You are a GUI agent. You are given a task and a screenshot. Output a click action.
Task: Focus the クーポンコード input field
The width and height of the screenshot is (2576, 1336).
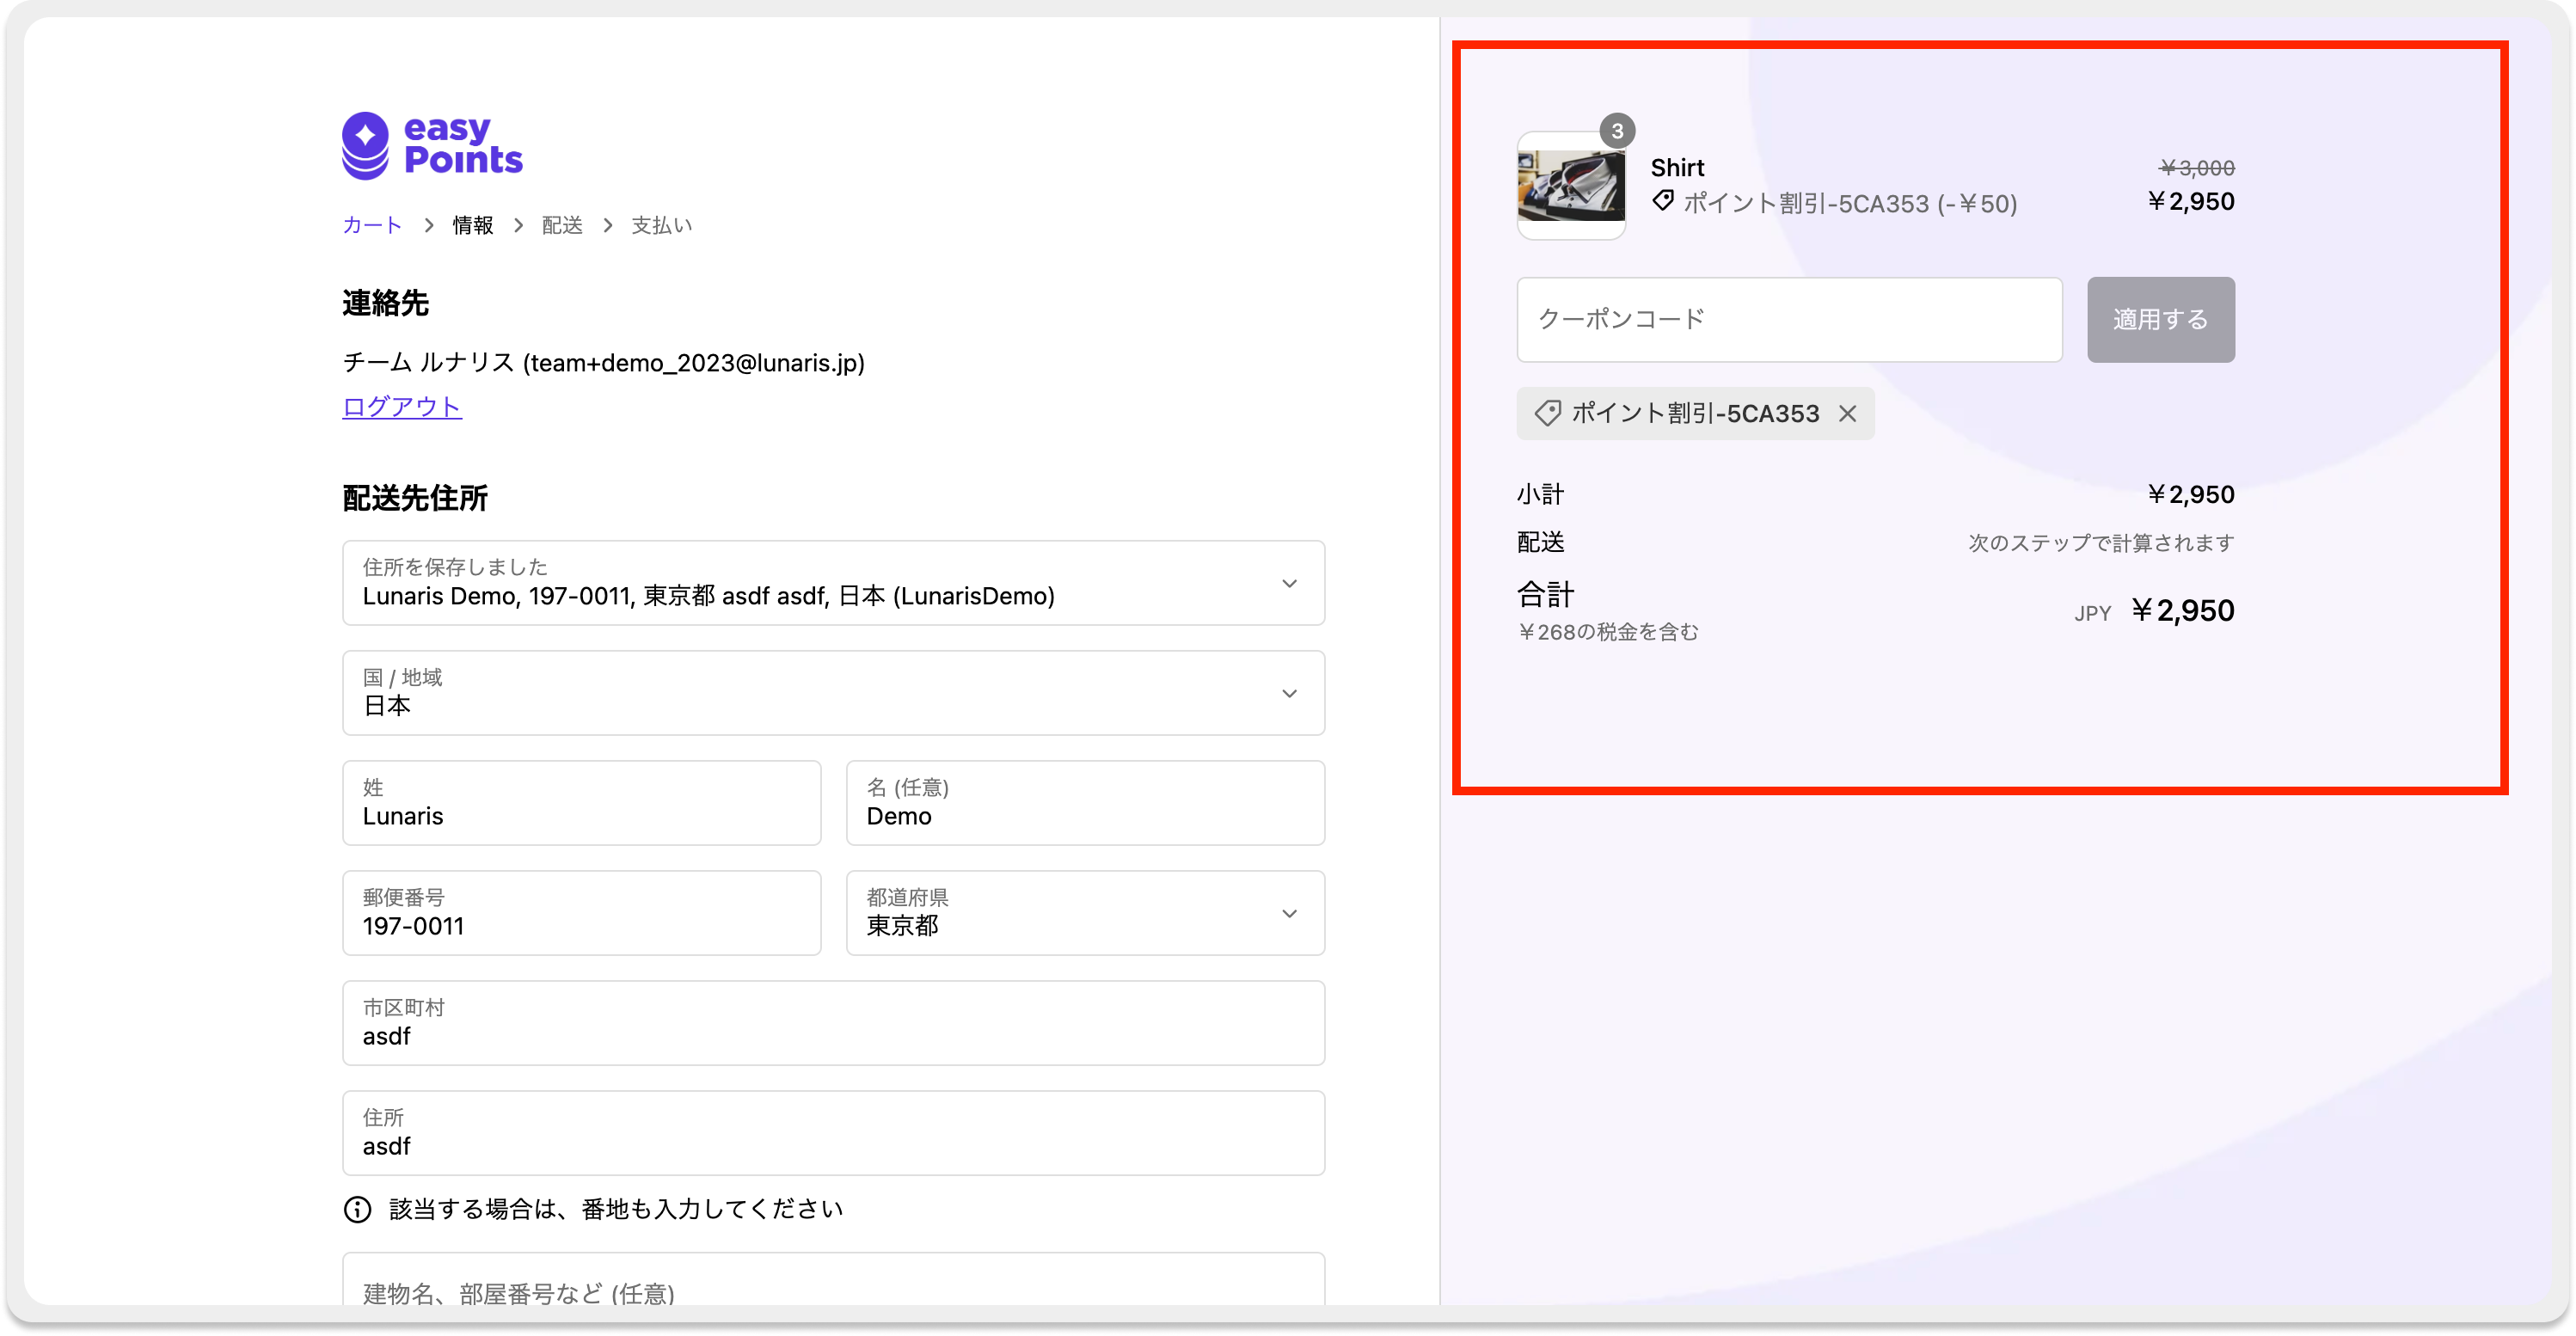1789,320
